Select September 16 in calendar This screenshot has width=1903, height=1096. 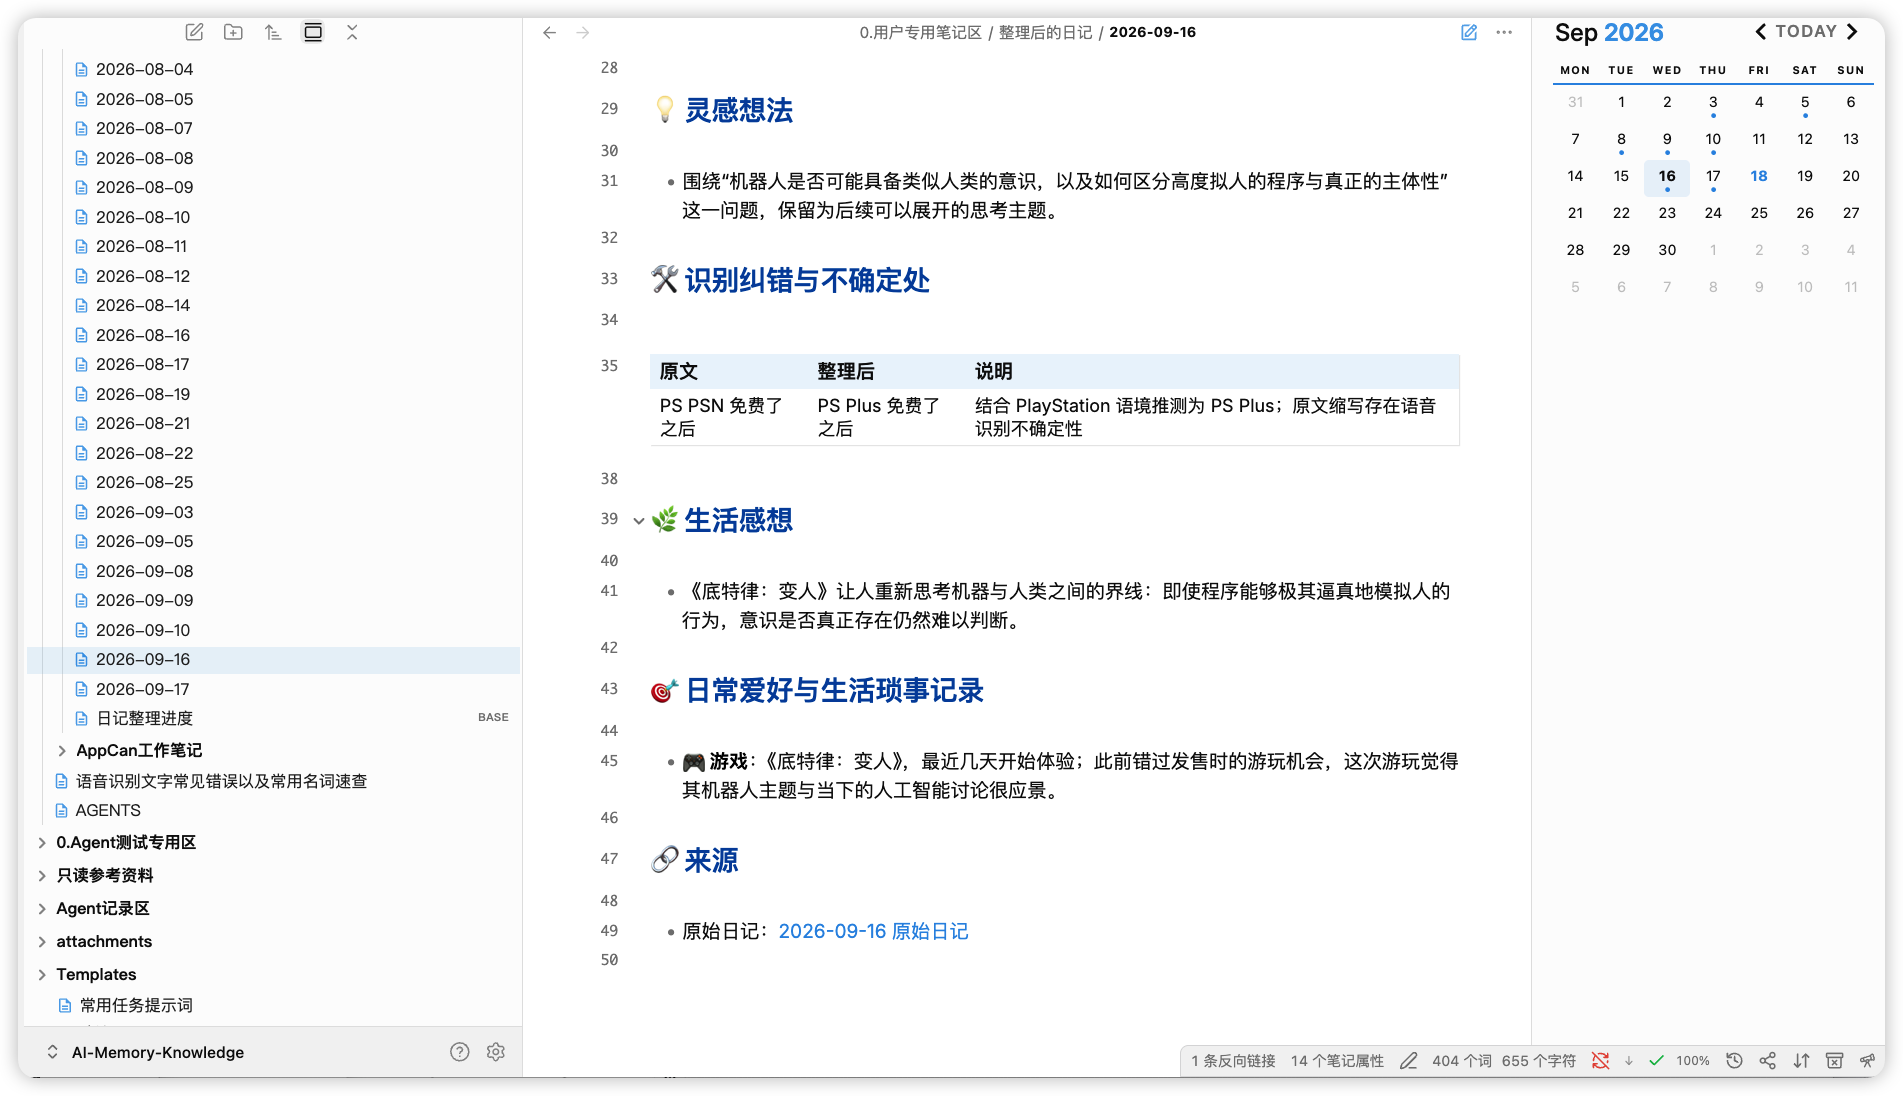coord(1667,176)
